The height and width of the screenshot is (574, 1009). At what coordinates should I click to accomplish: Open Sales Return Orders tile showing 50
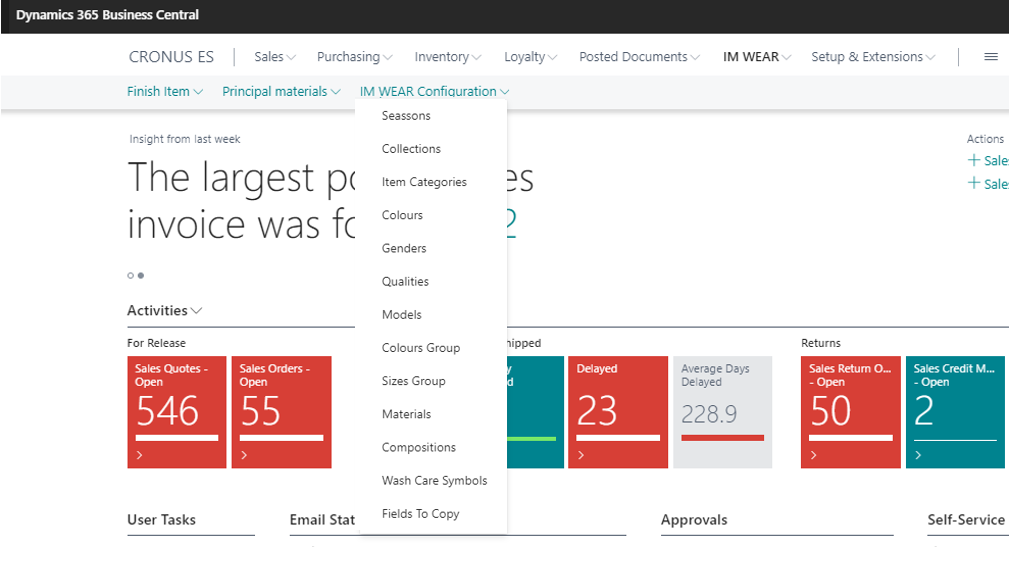point(851,412)
